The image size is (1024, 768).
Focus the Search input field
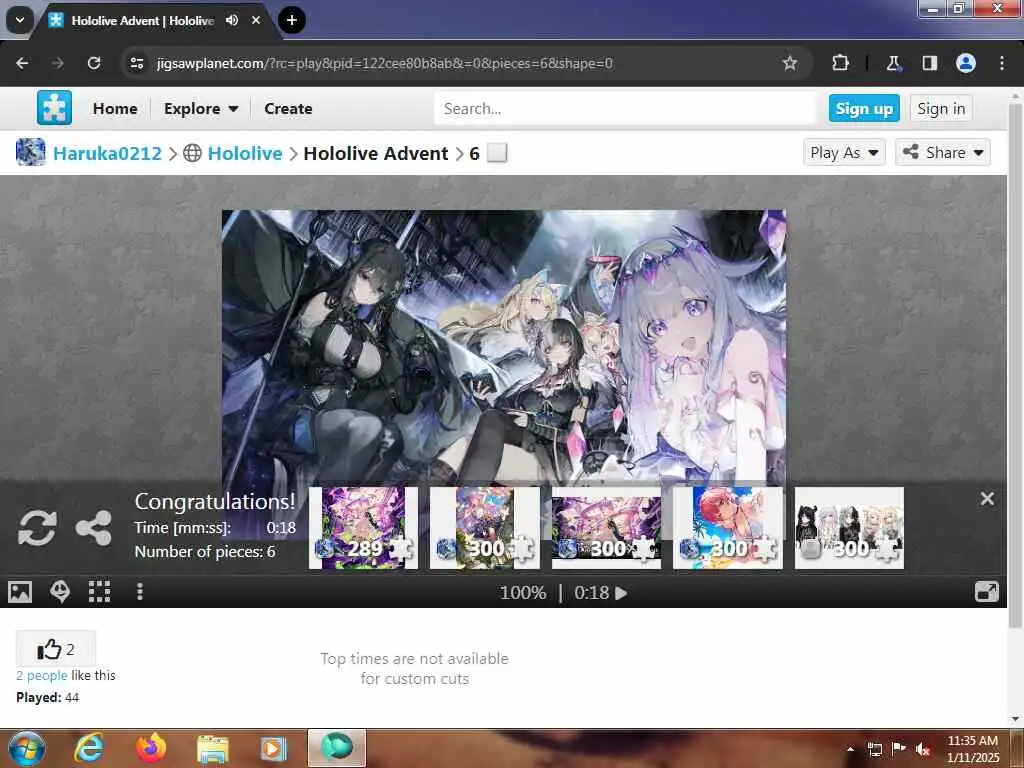pos(625,108)
